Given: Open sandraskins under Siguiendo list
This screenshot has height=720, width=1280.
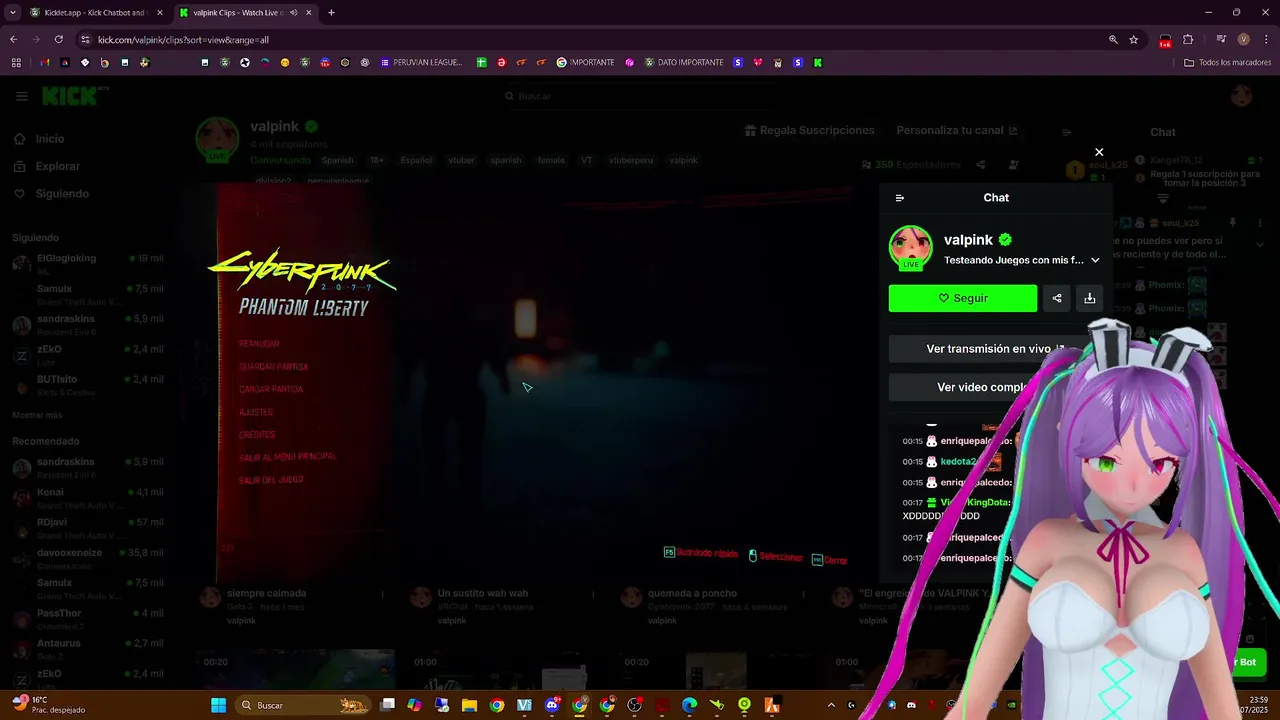Looking at the screenshot, I should (88, 323).
